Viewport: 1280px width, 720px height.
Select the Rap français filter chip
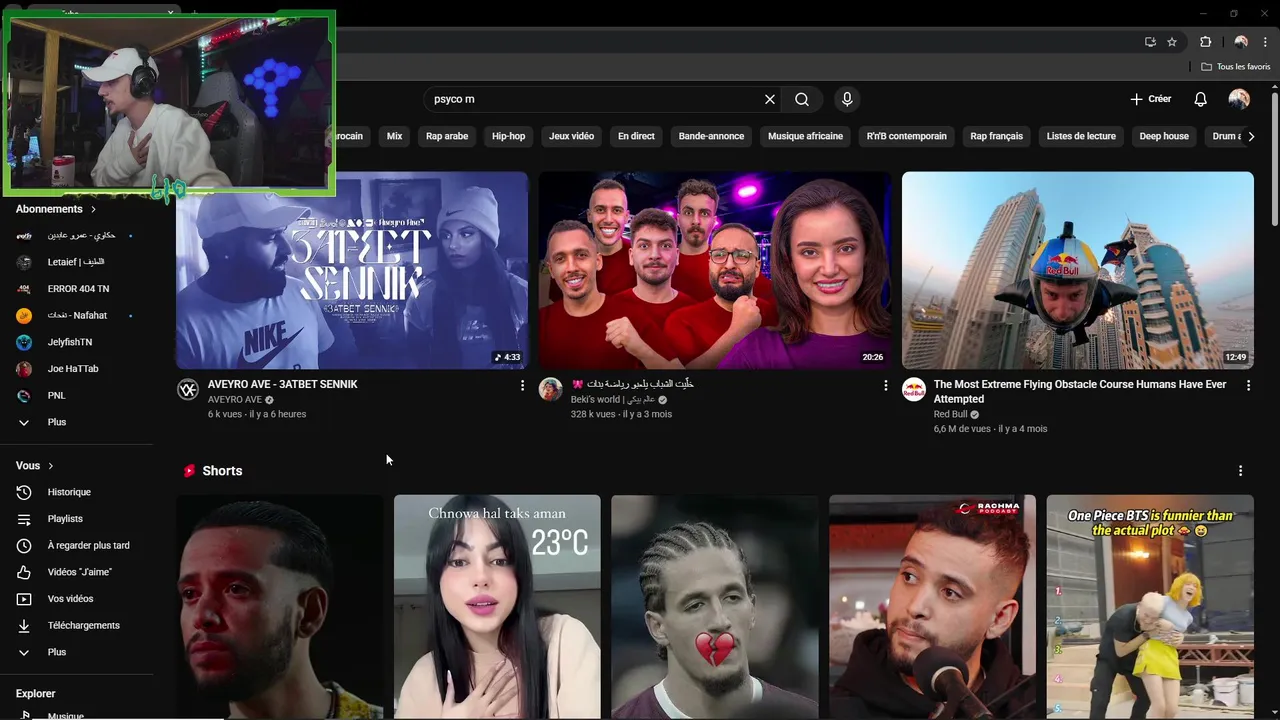tap(997, 136)
